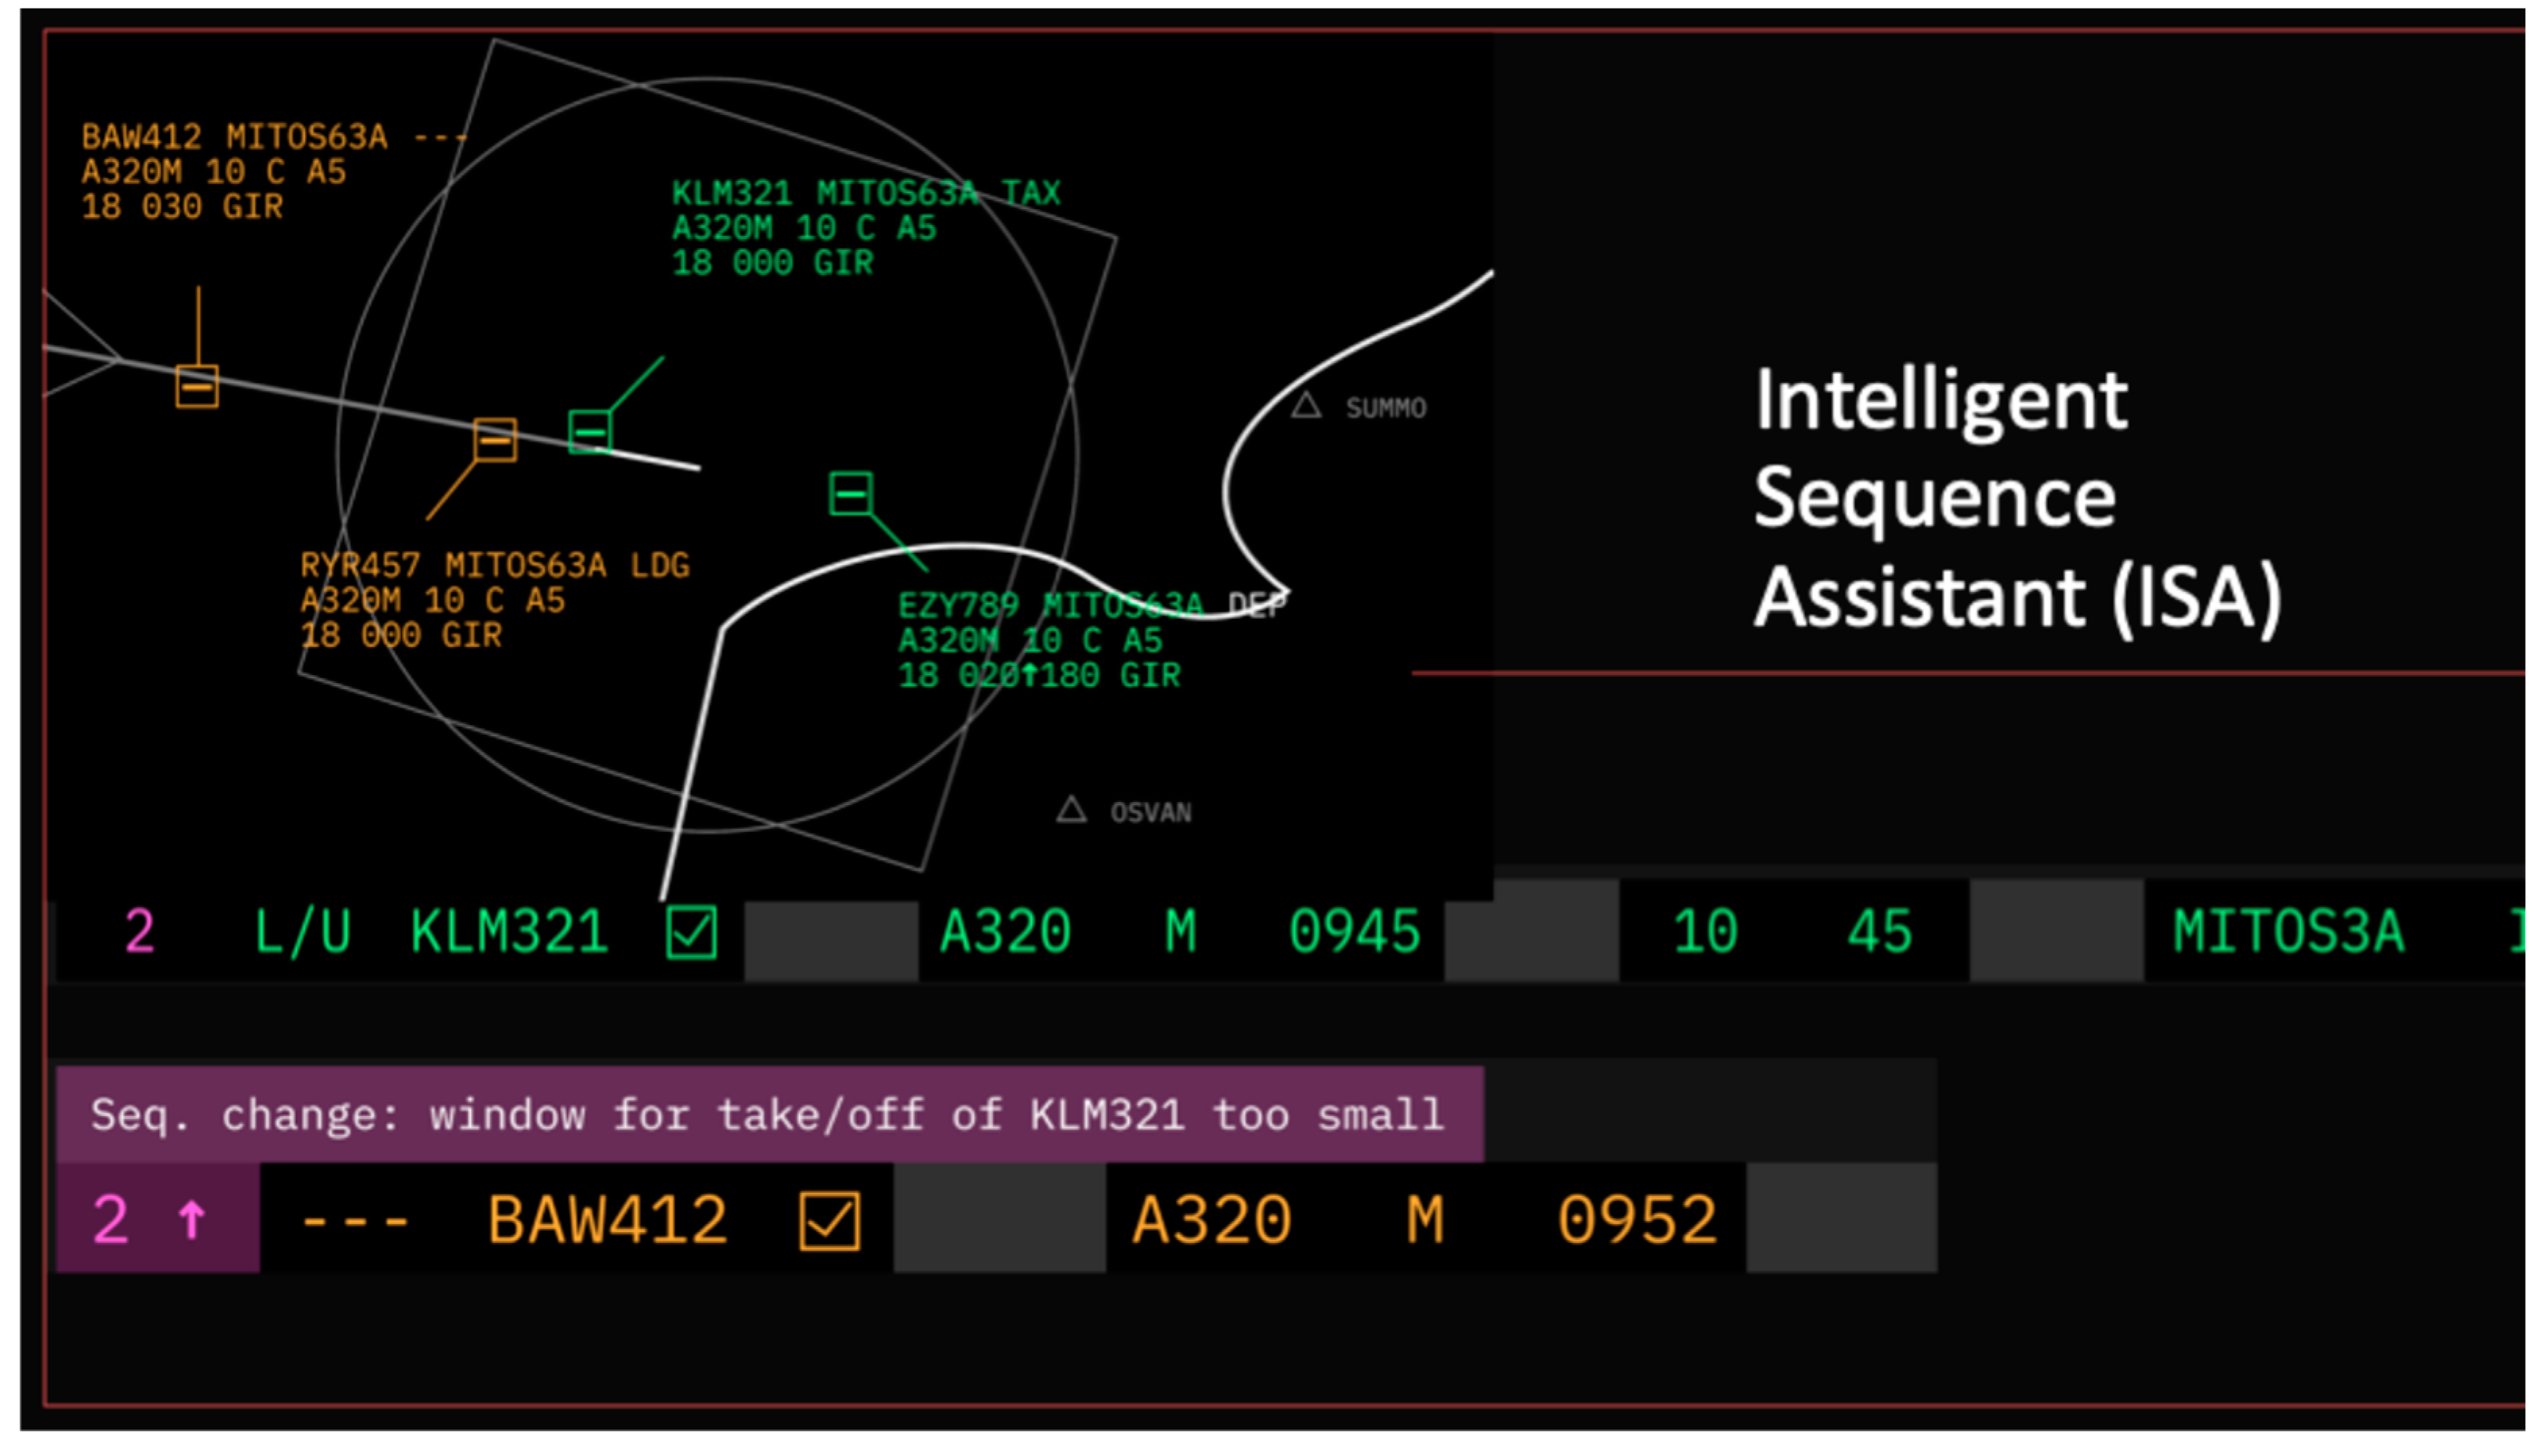The width and height of the screenshot is (2547, 1456).
Task: Click the SUMMO waypoint triangle
Action: pyautogui.click(x=1306, y=406)
